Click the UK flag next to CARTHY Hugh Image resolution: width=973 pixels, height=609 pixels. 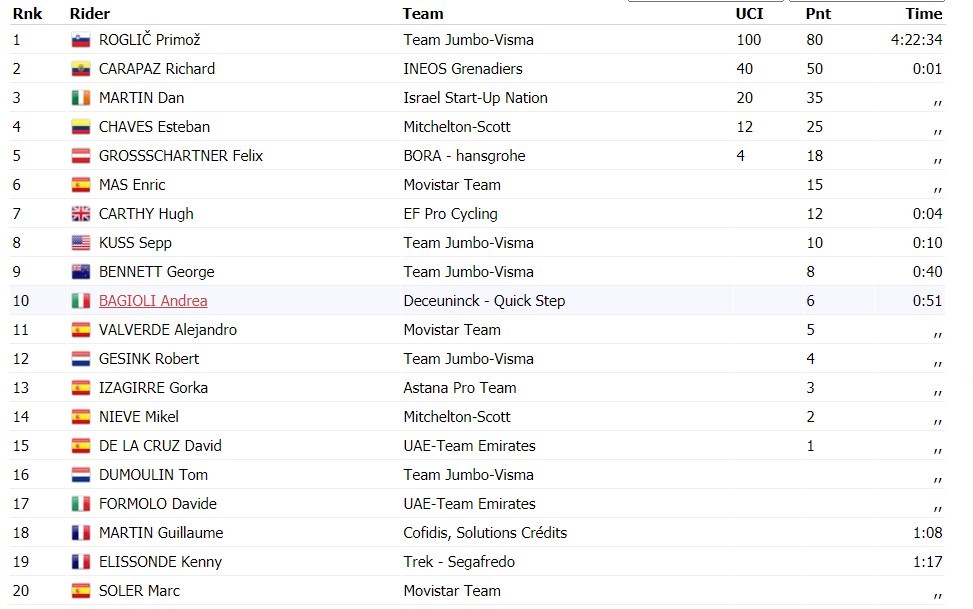(x=81, y=214)
